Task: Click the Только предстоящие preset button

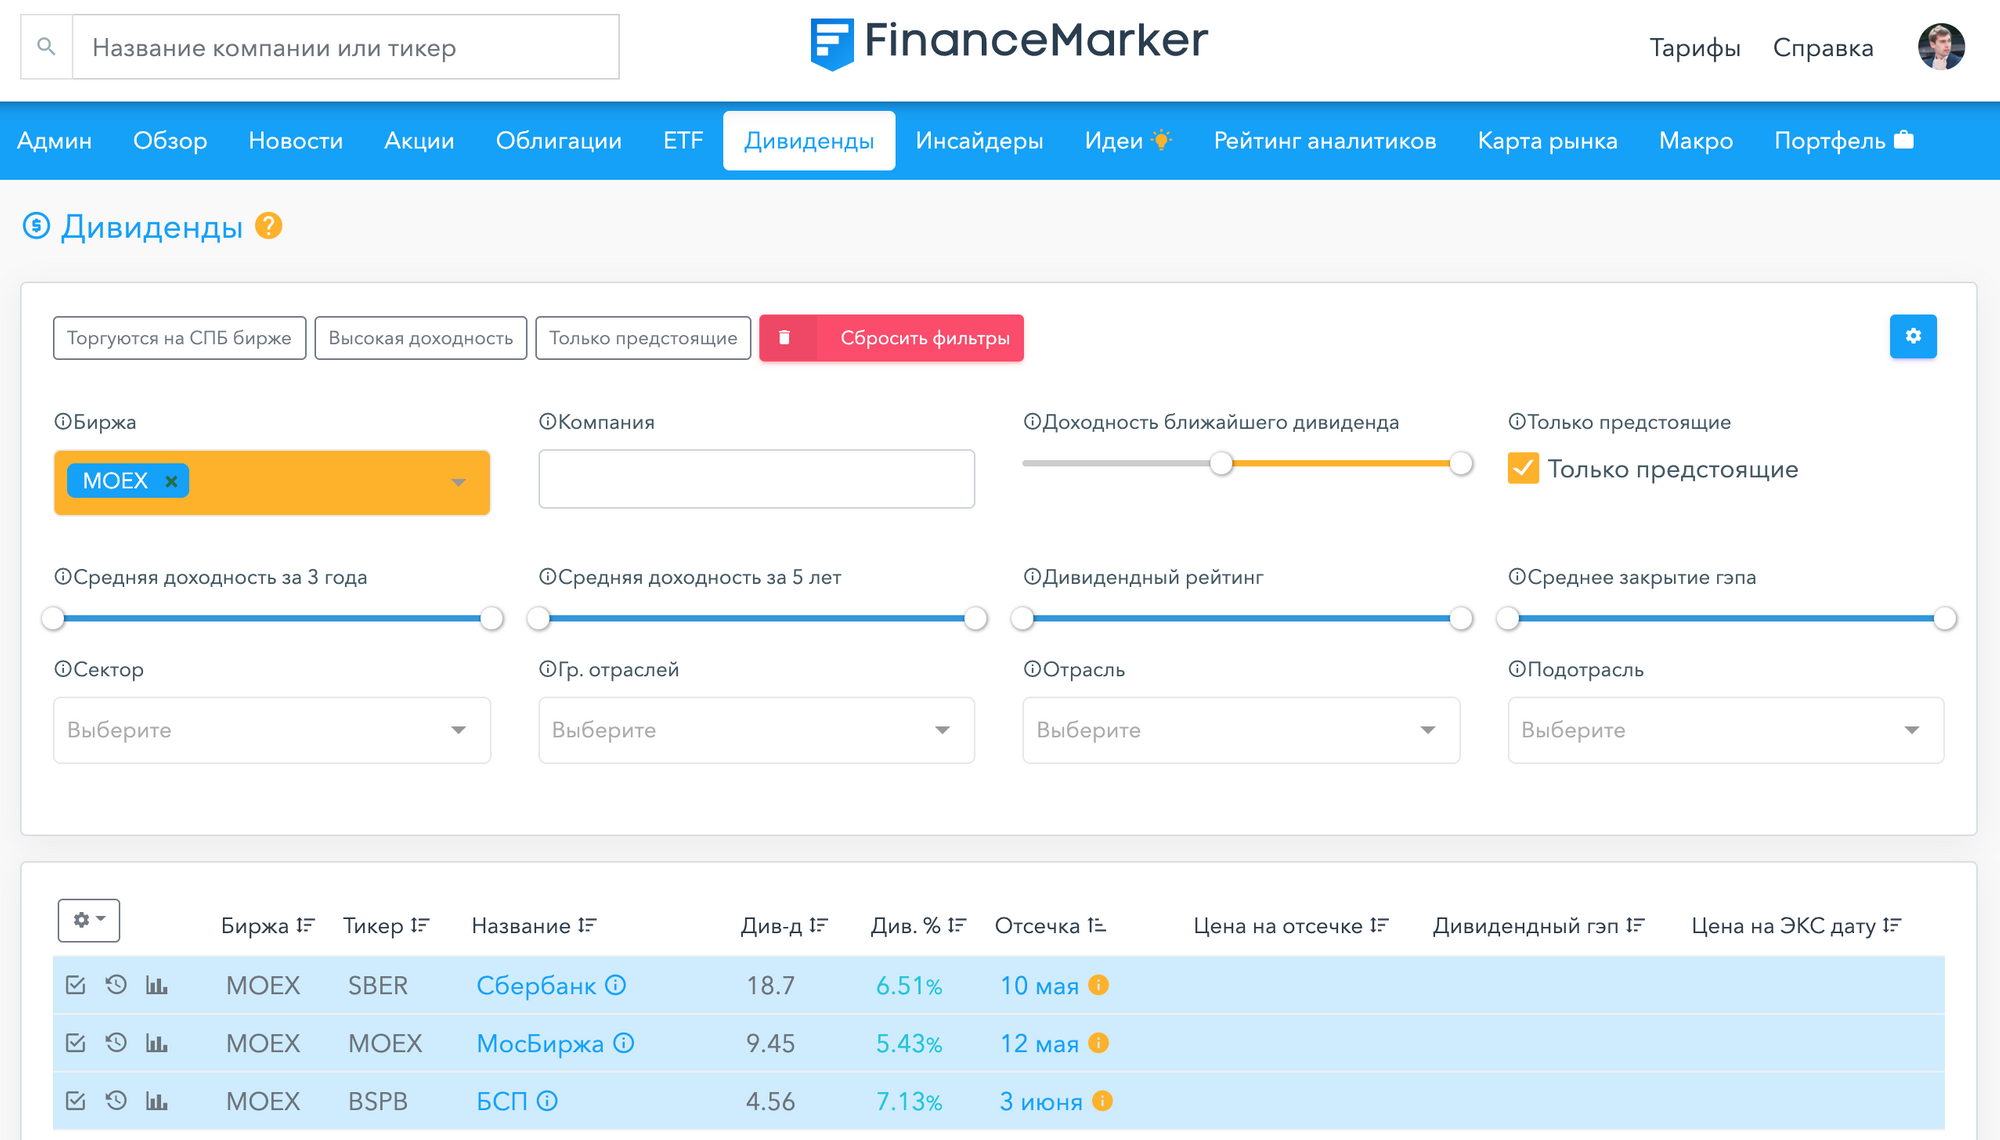Action: pyautogui.click(x=643, y=338)
